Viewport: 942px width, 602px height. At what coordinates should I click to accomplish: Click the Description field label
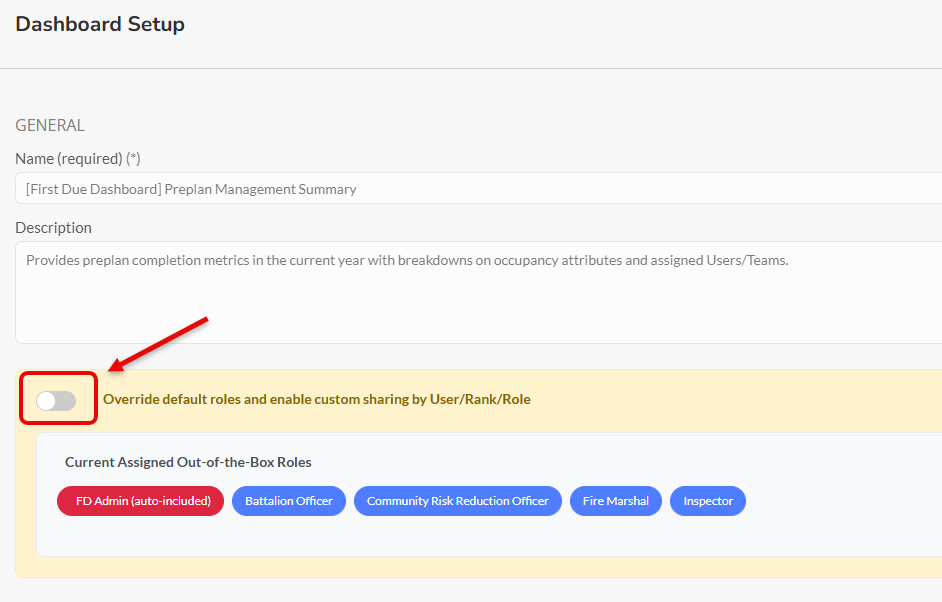click(53, 228)
